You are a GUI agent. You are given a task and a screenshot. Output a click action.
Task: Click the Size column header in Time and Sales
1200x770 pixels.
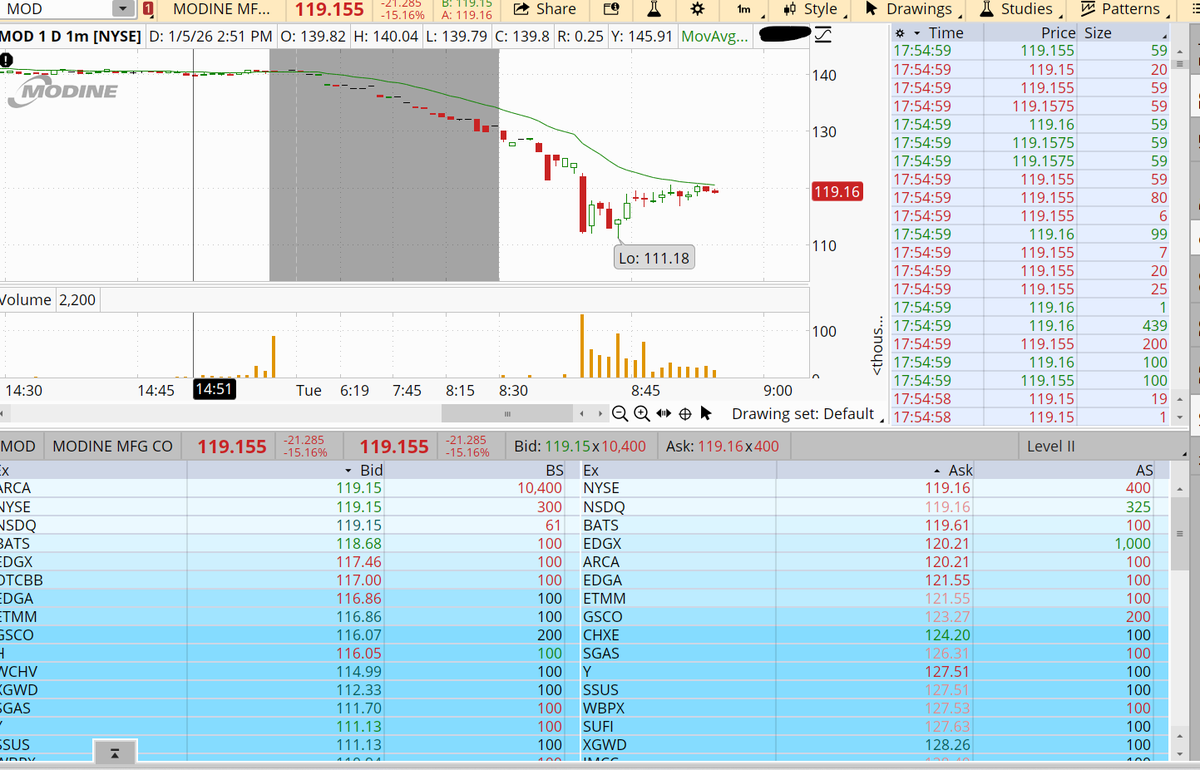pyautogui.click(x=1098, y=32)
